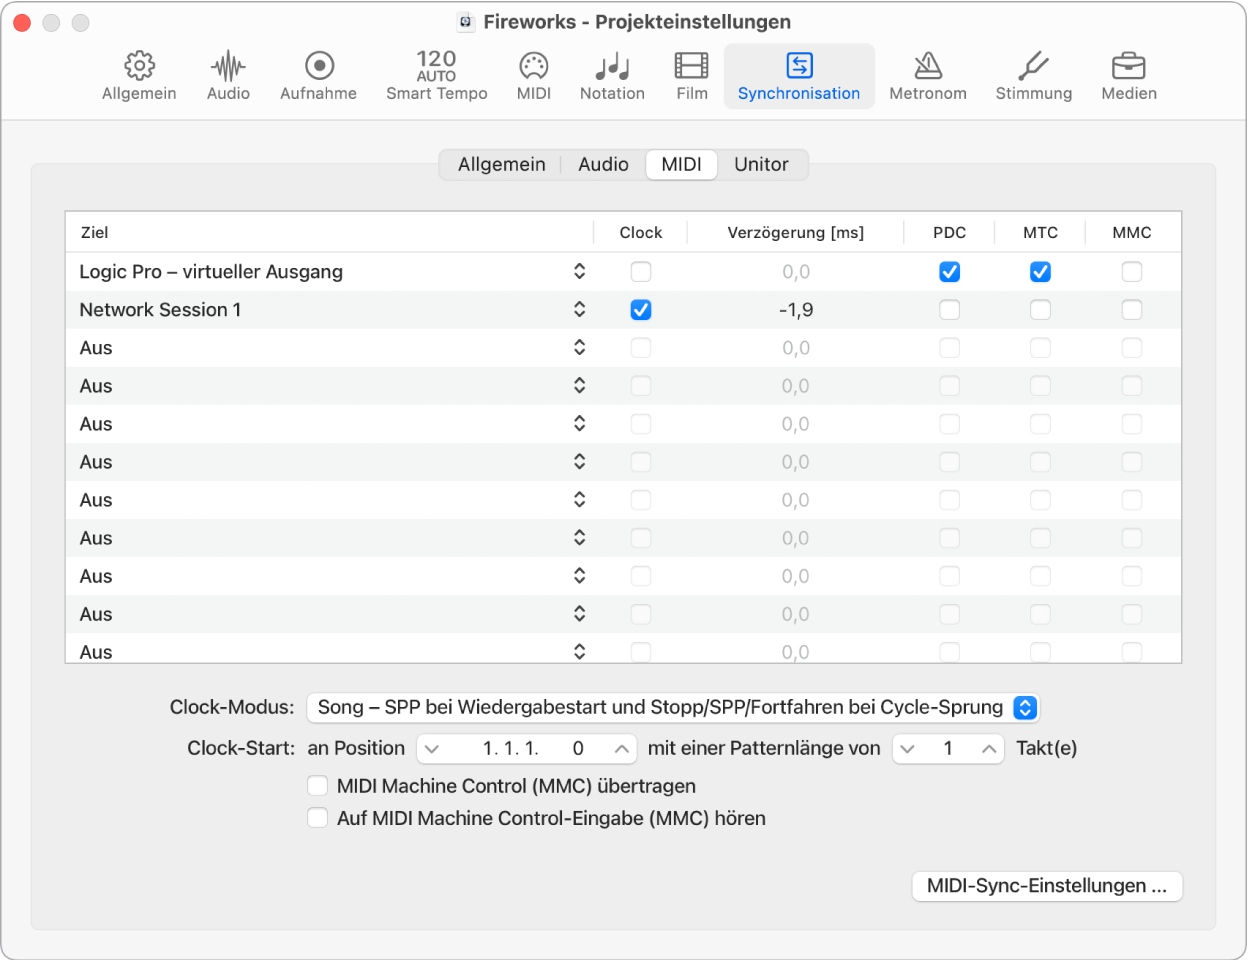Open the Clock-Modus dropdown
Screen dimensions: 1248x960
674,707
